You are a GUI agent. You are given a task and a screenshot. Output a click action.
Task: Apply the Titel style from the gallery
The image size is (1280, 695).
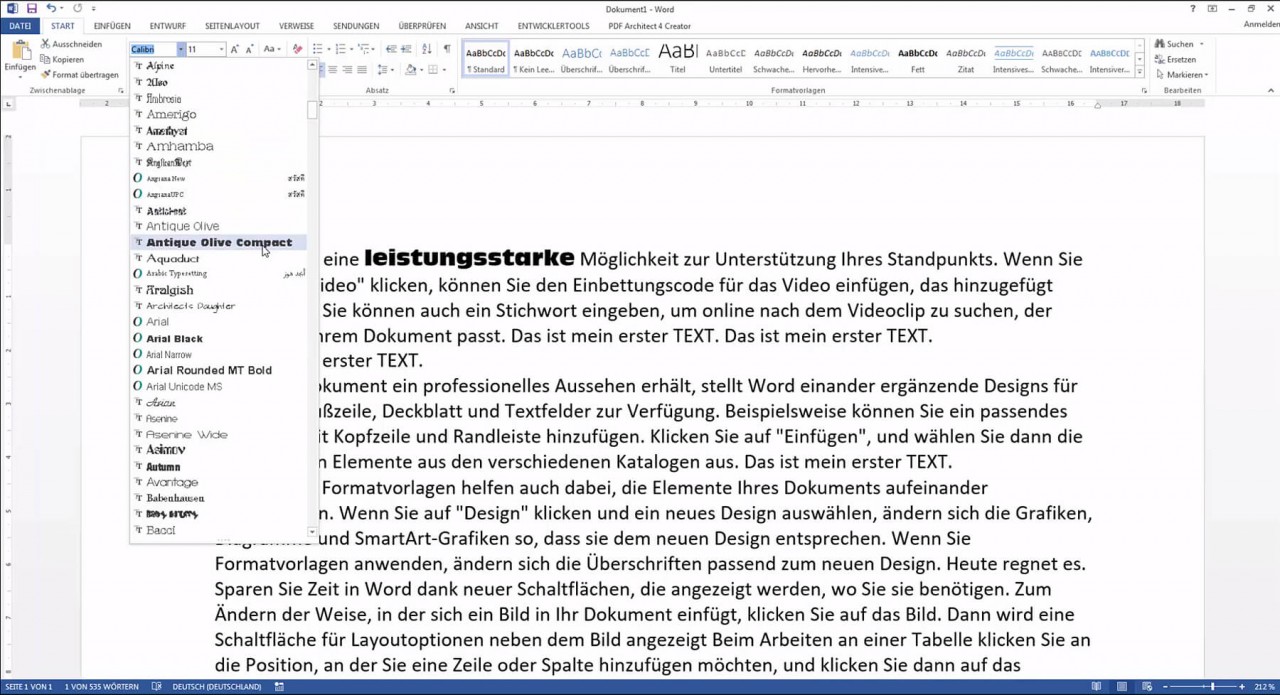(678, 55)
